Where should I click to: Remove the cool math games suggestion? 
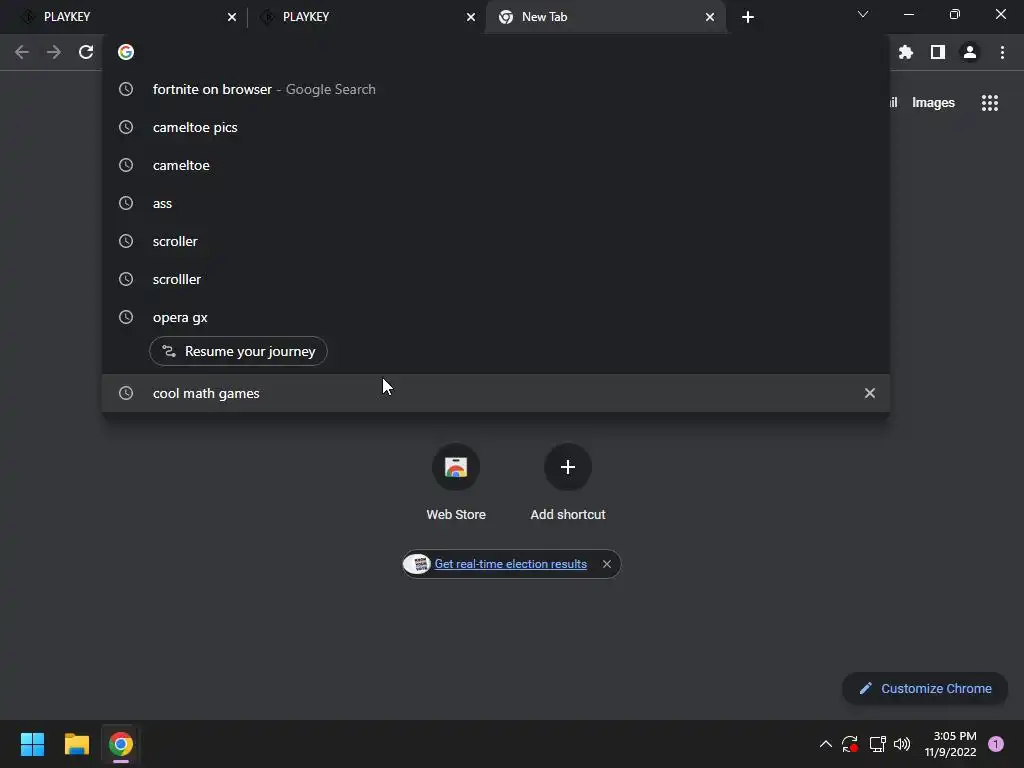click(x=870, y=393)
